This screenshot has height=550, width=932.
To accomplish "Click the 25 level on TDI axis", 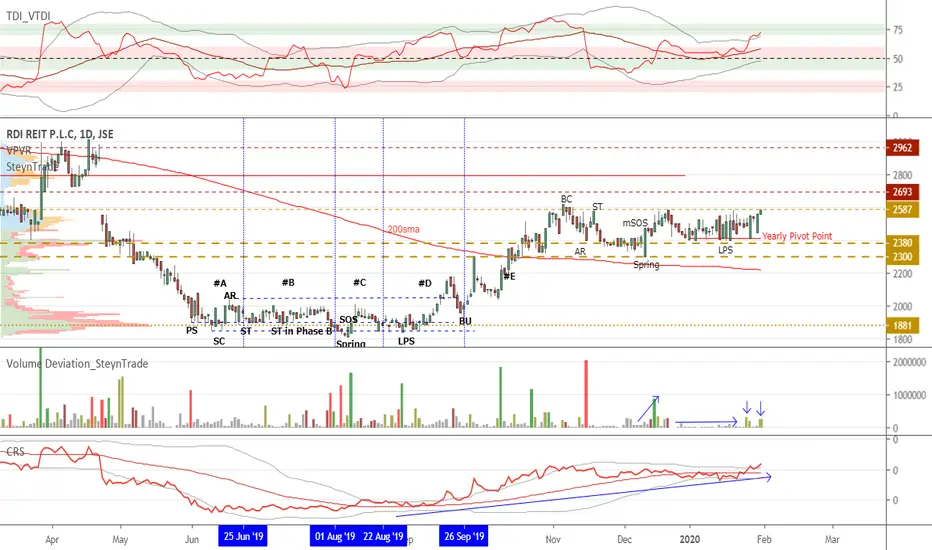I will click(x=898, y=87).
